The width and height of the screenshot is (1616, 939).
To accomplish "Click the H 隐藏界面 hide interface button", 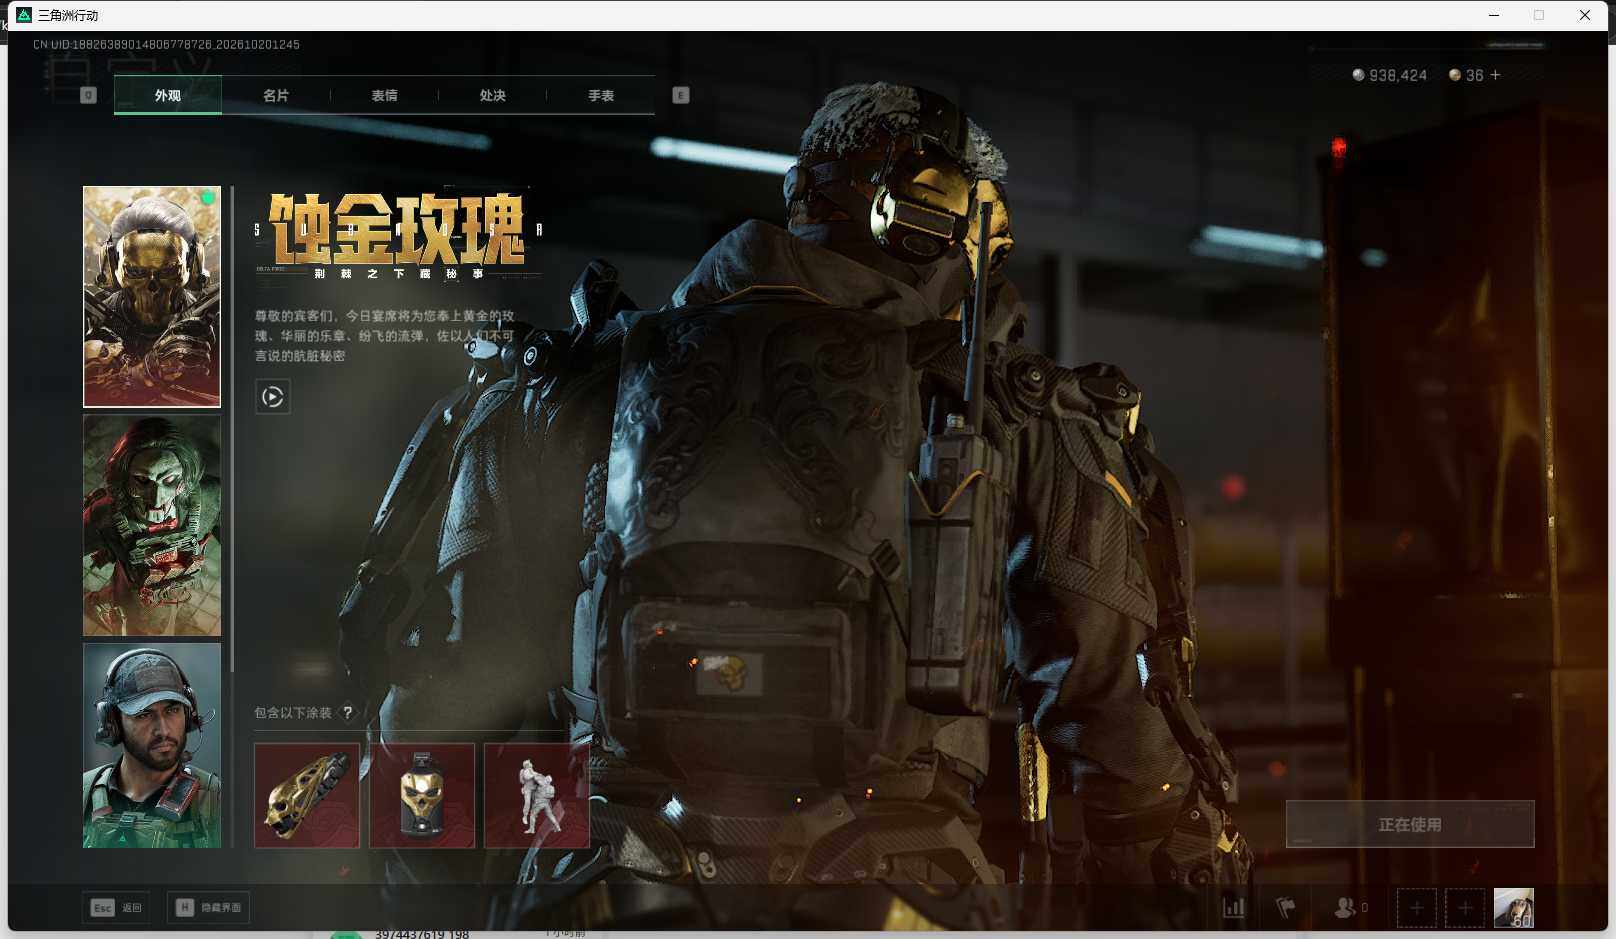I will [208, 908].
